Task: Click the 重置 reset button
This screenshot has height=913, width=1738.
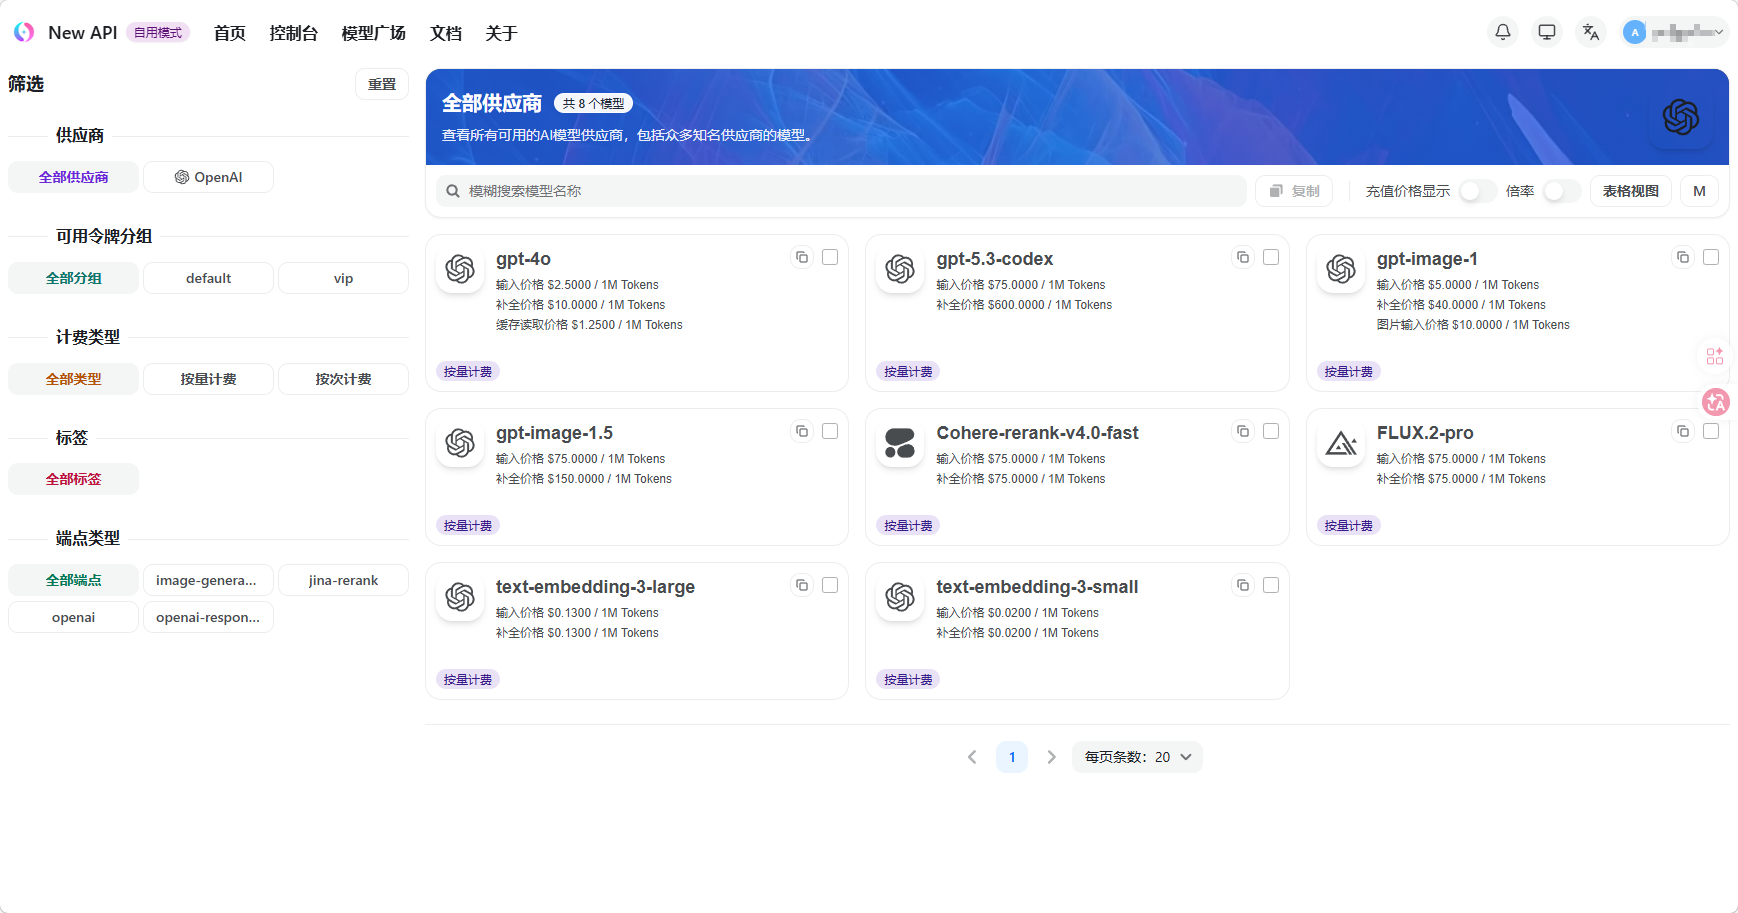Action: (x=382, y=84)
